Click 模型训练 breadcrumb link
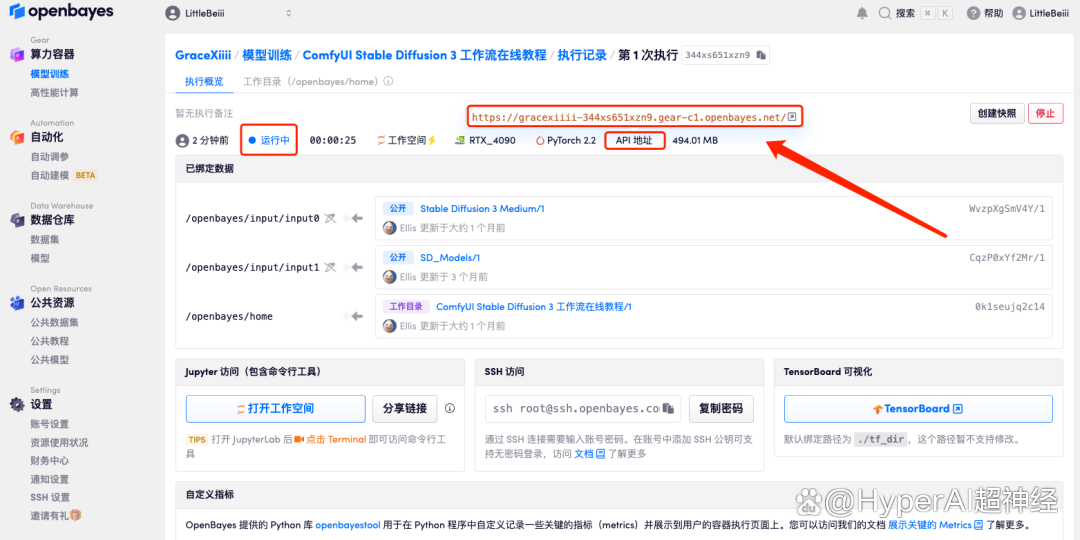This screenshot has width=1080, height=540. pyautogui.click(x=267, y=55)
